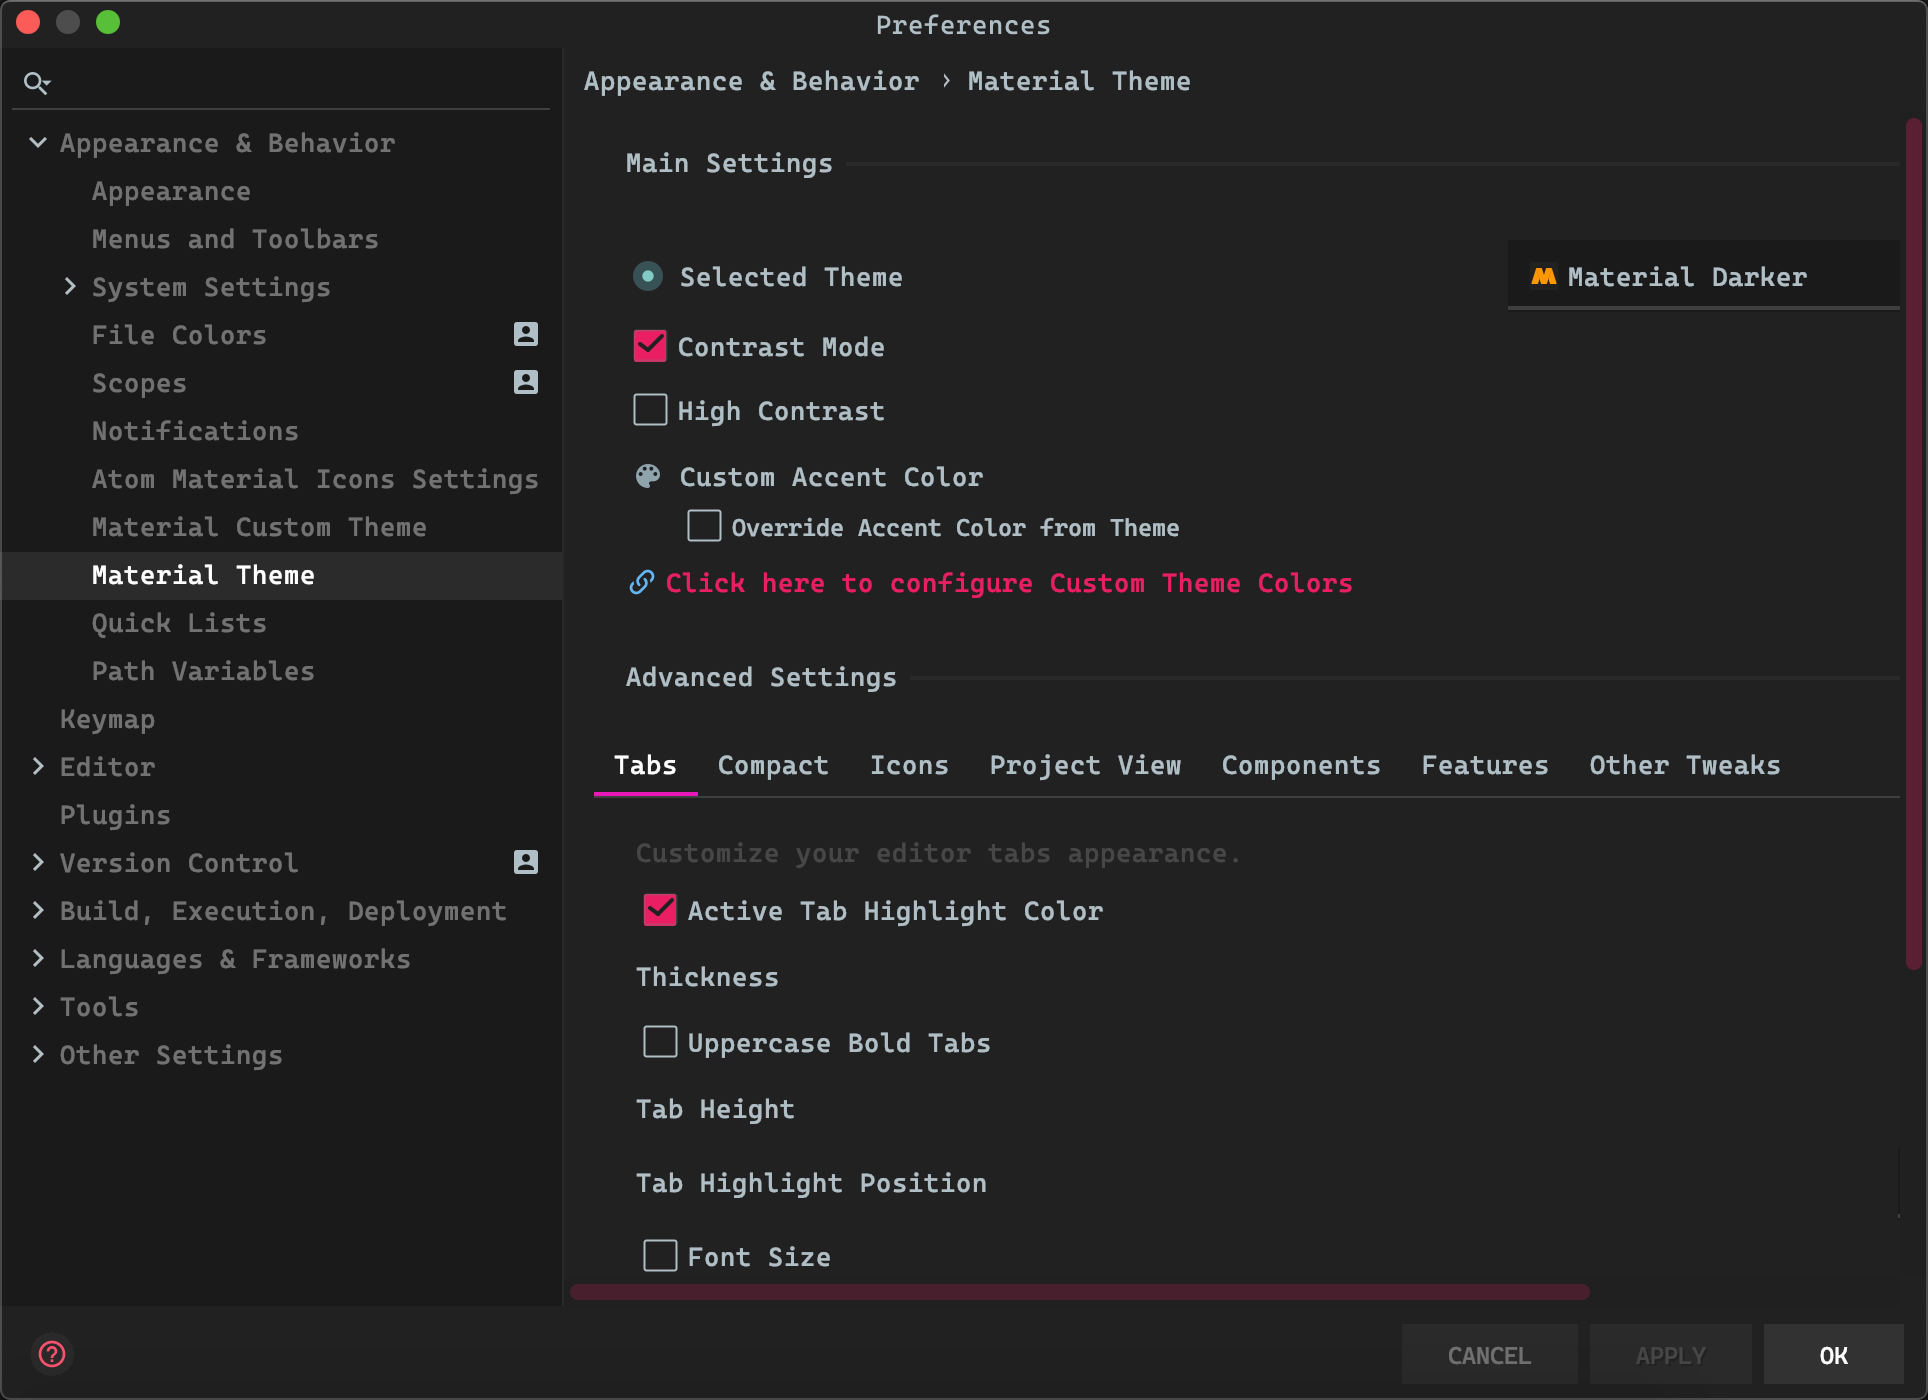Switch to the Project View tab
1928x1400 pixels.
point(1085,765)
